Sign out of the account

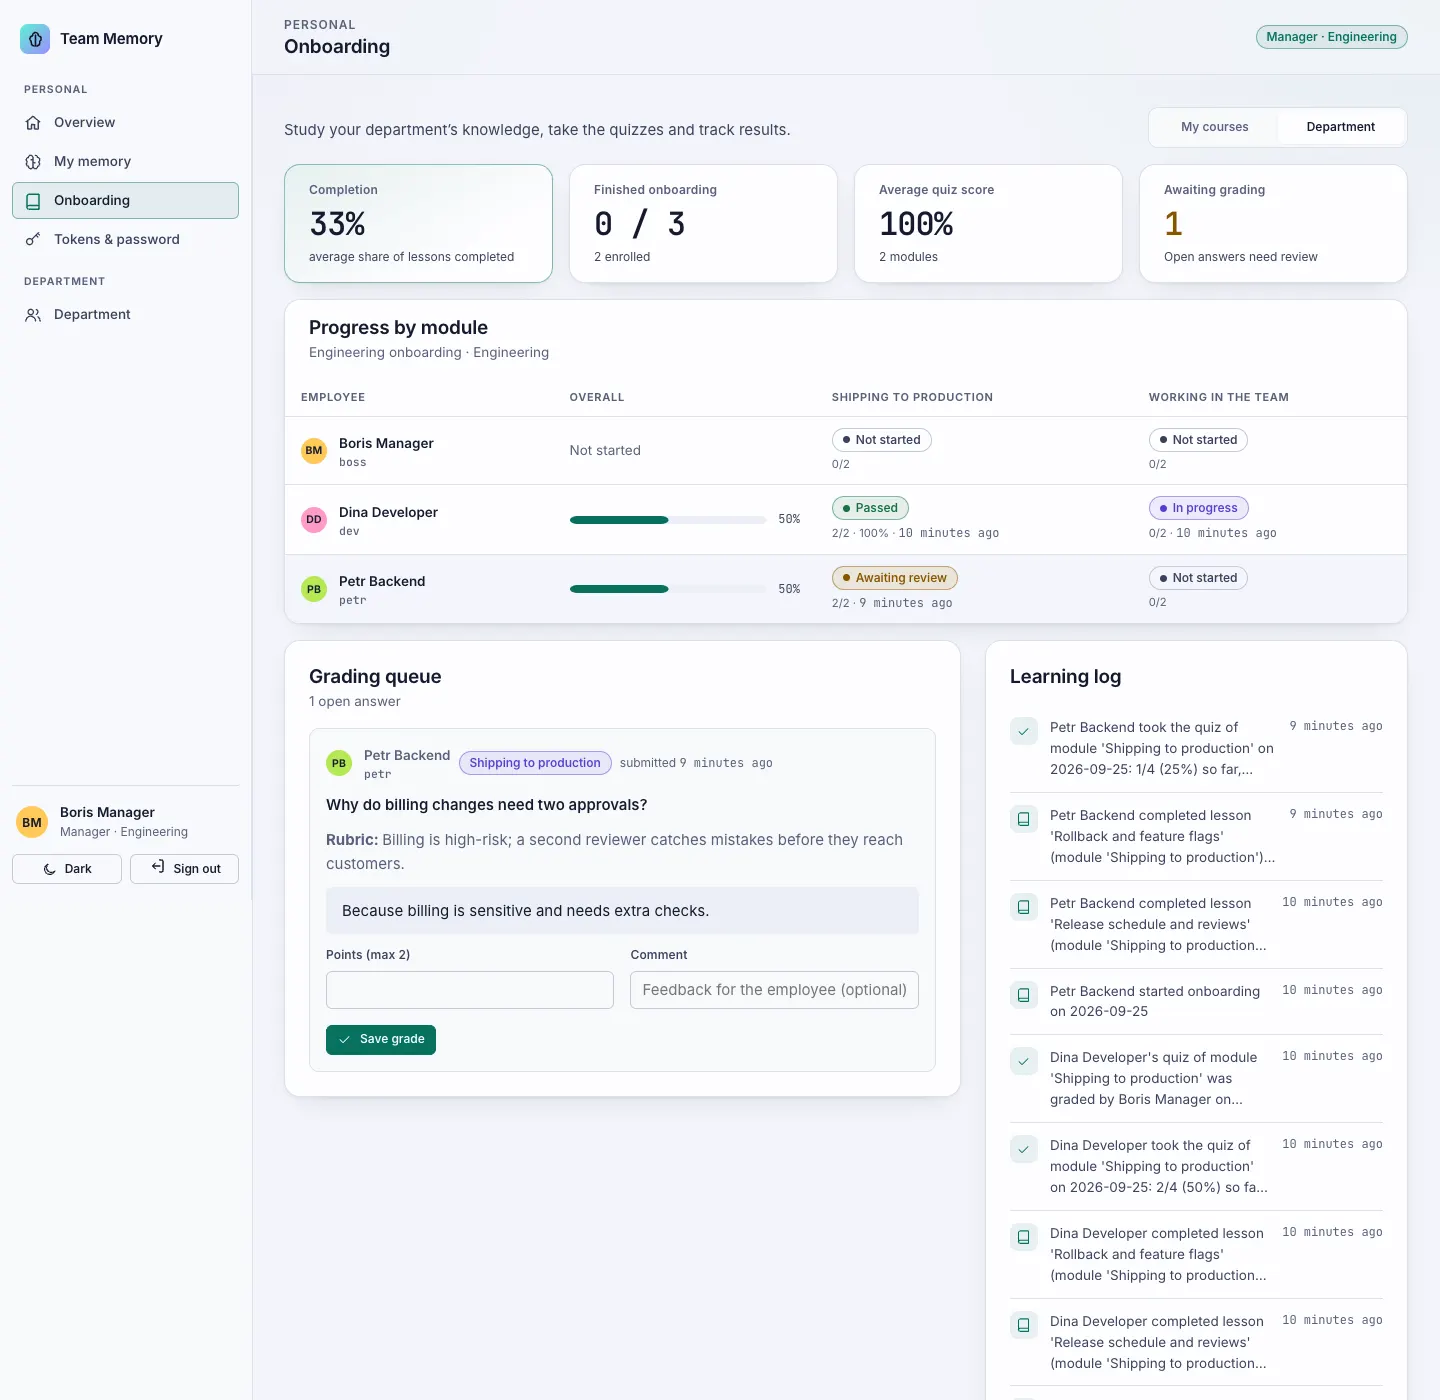point(184,869)
